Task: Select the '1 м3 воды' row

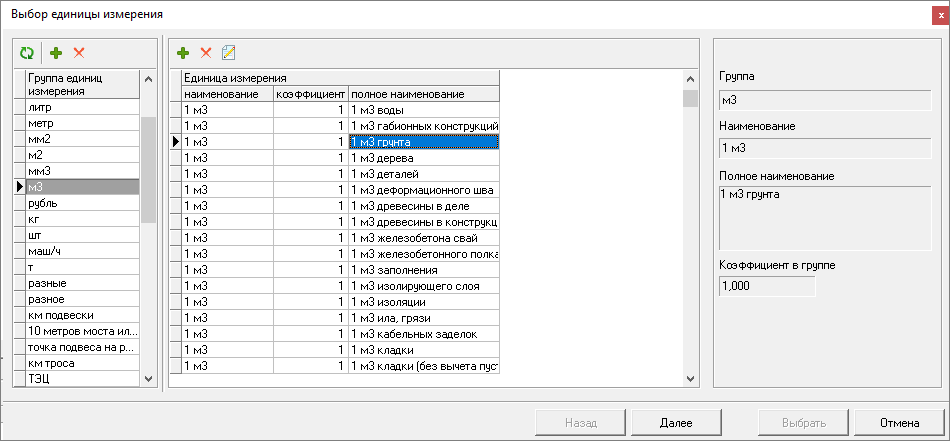Action: [423, 110]
